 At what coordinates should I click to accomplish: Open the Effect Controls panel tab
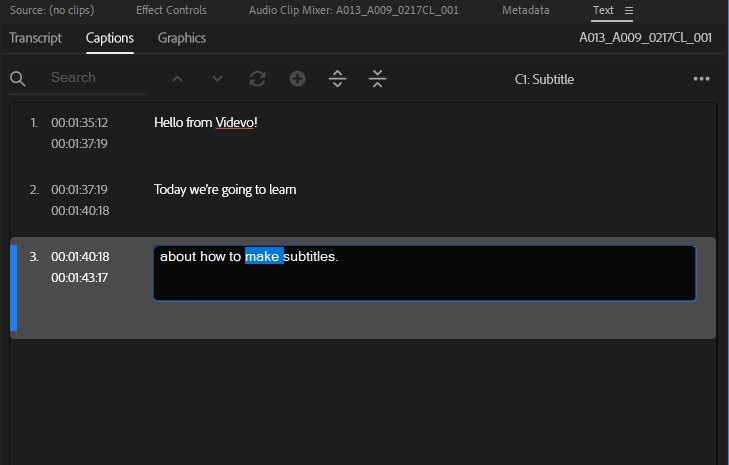pos(171,10)
